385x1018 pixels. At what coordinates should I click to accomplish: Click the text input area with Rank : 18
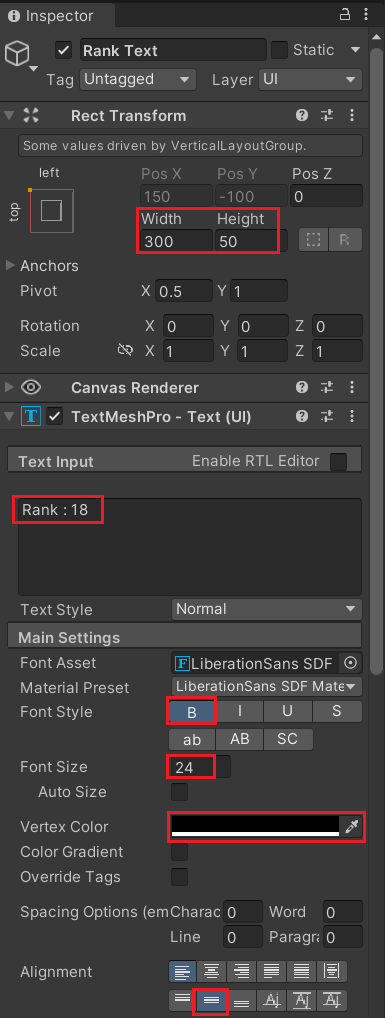190,547
